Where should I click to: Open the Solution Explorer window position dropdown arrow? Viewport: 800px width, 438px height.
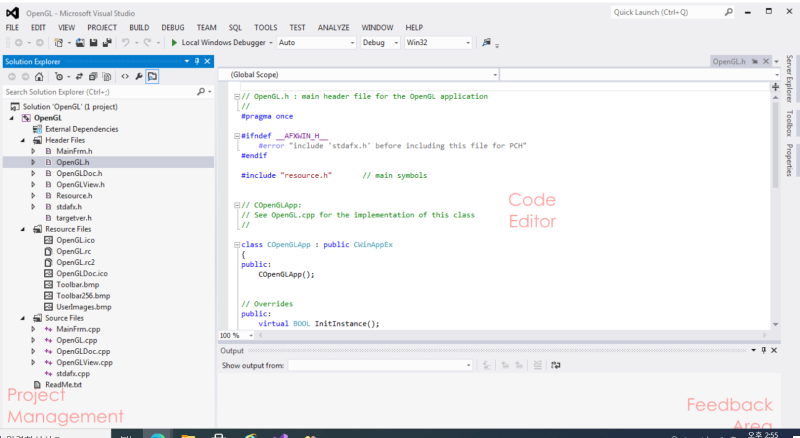pos(187,61)
